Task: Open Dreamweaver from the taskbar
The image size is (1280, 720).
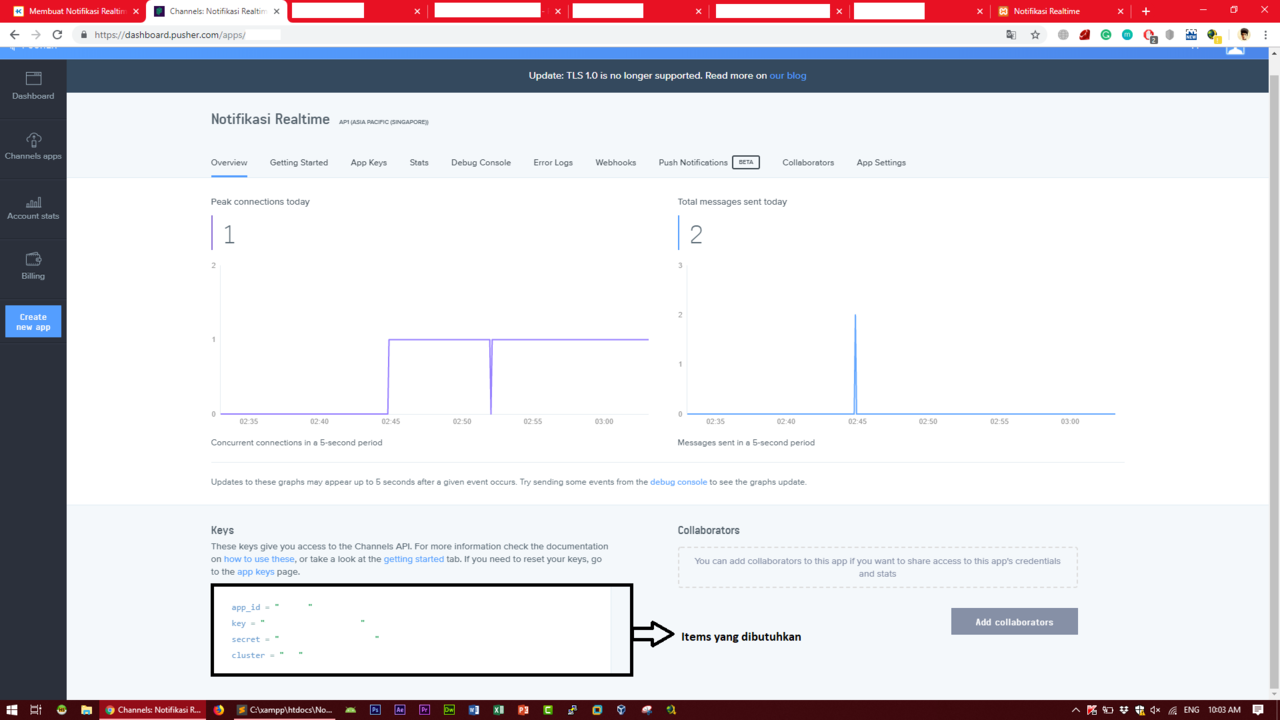Action: point(449,710)
